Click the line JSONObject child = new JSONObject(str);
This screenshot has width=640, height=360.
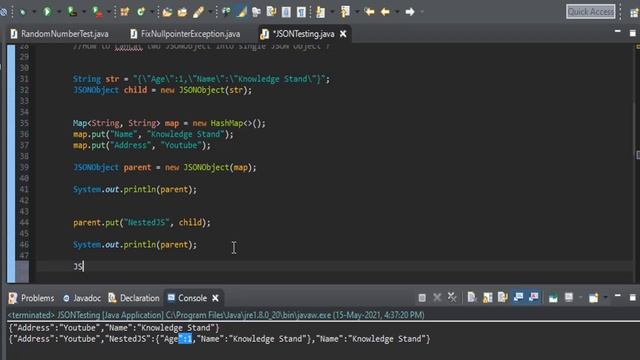(162, 90)
